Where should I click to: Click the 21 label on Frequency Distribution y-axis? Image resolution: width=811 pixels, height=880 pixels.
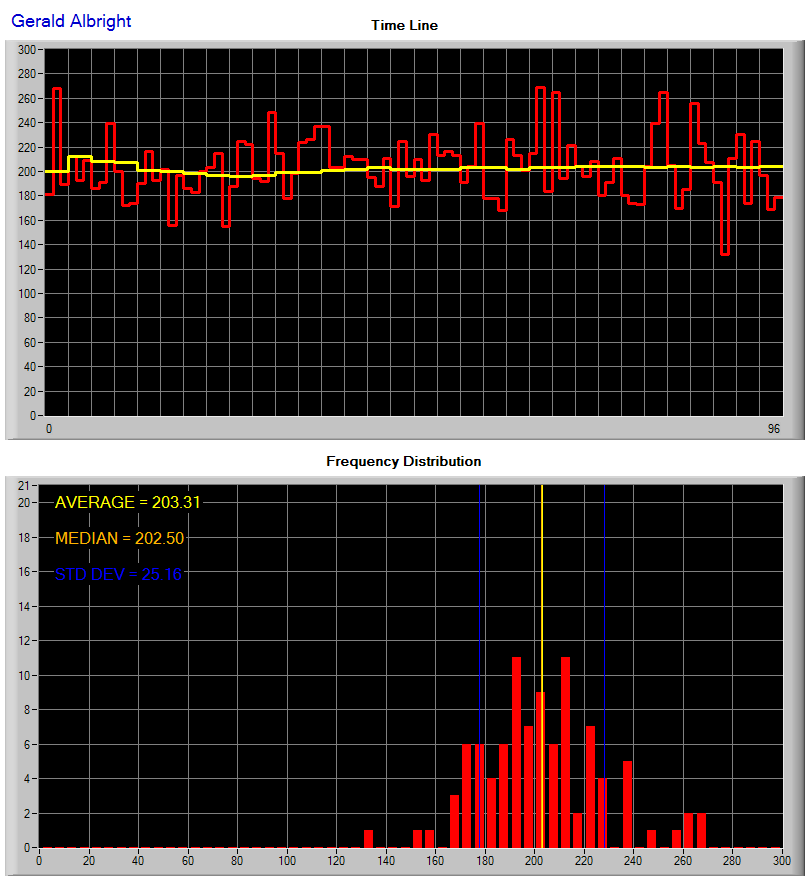tap(24, 486)
